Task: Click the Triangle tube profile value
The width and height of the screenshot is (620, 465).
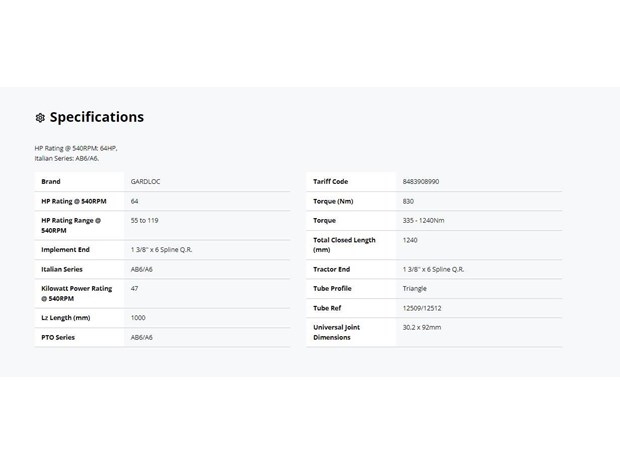Action: (x=414, y=289)
